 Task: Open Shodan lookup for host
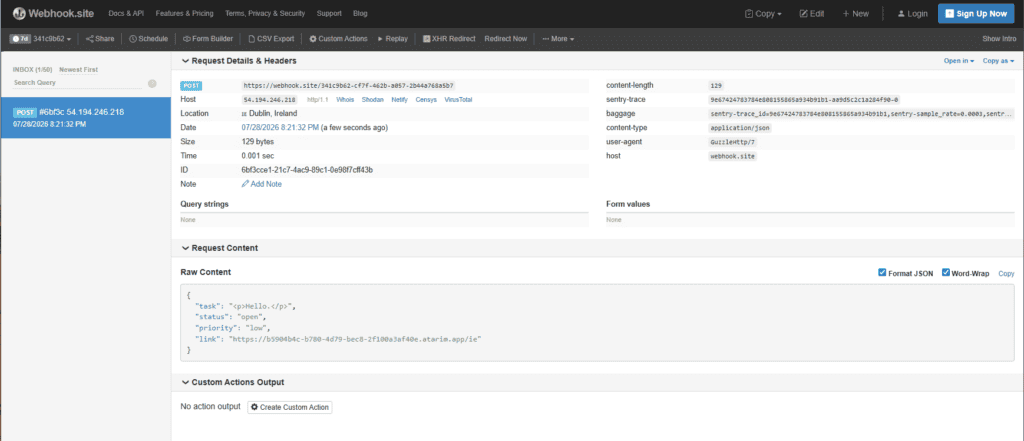[372, 100]
